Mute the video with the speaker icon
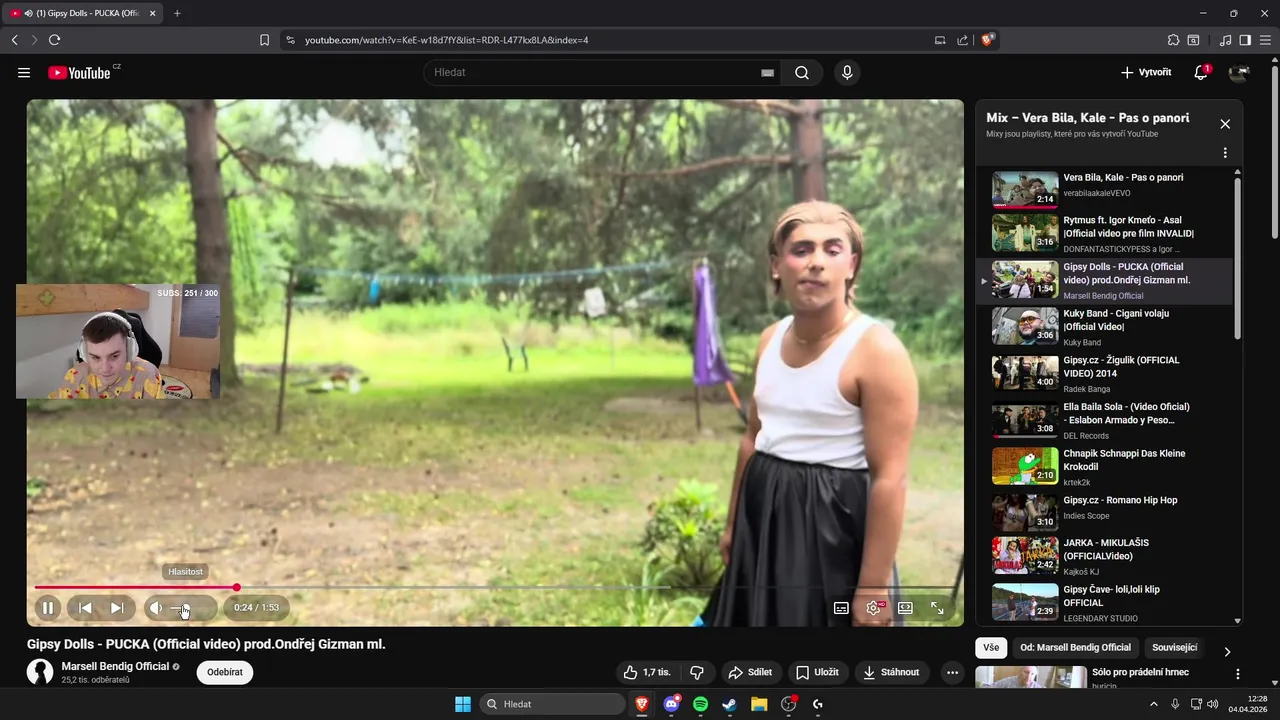This screenshot has height=720, width=1280. click(156, 607)
